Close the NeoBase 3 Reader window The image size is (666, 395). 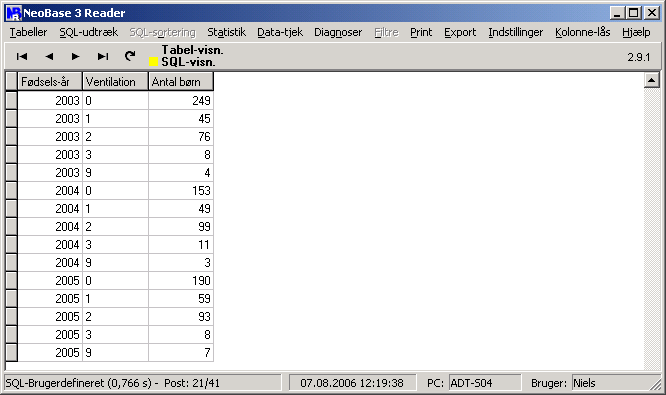(652, 13)
